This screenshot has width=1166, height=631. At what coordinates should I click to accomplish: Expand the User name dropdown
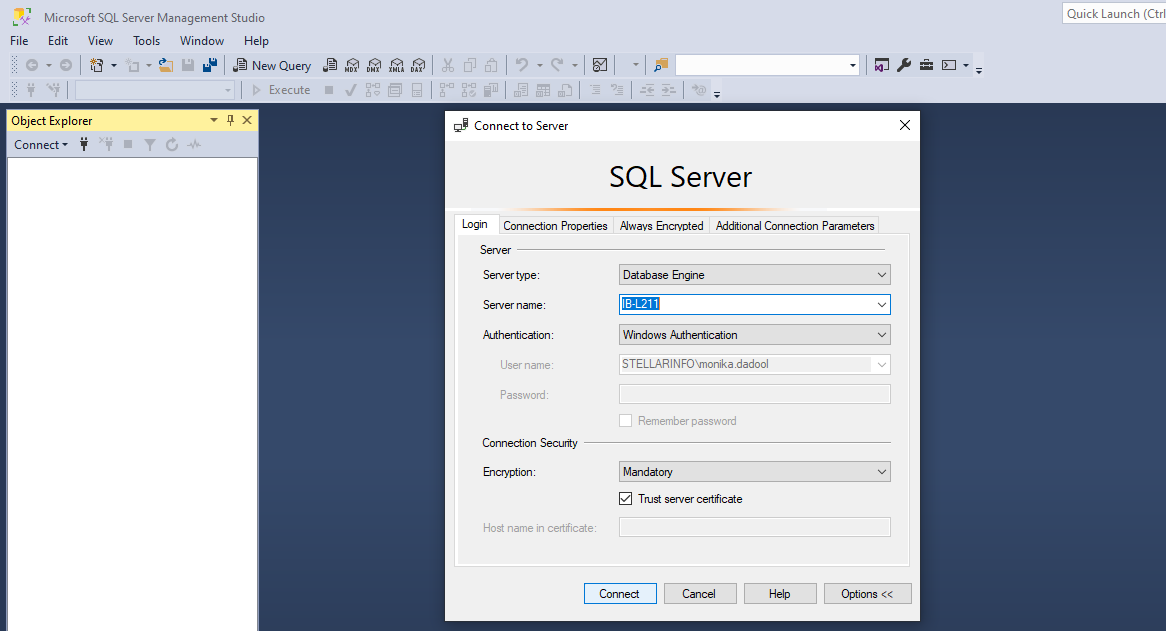point(881,364)
